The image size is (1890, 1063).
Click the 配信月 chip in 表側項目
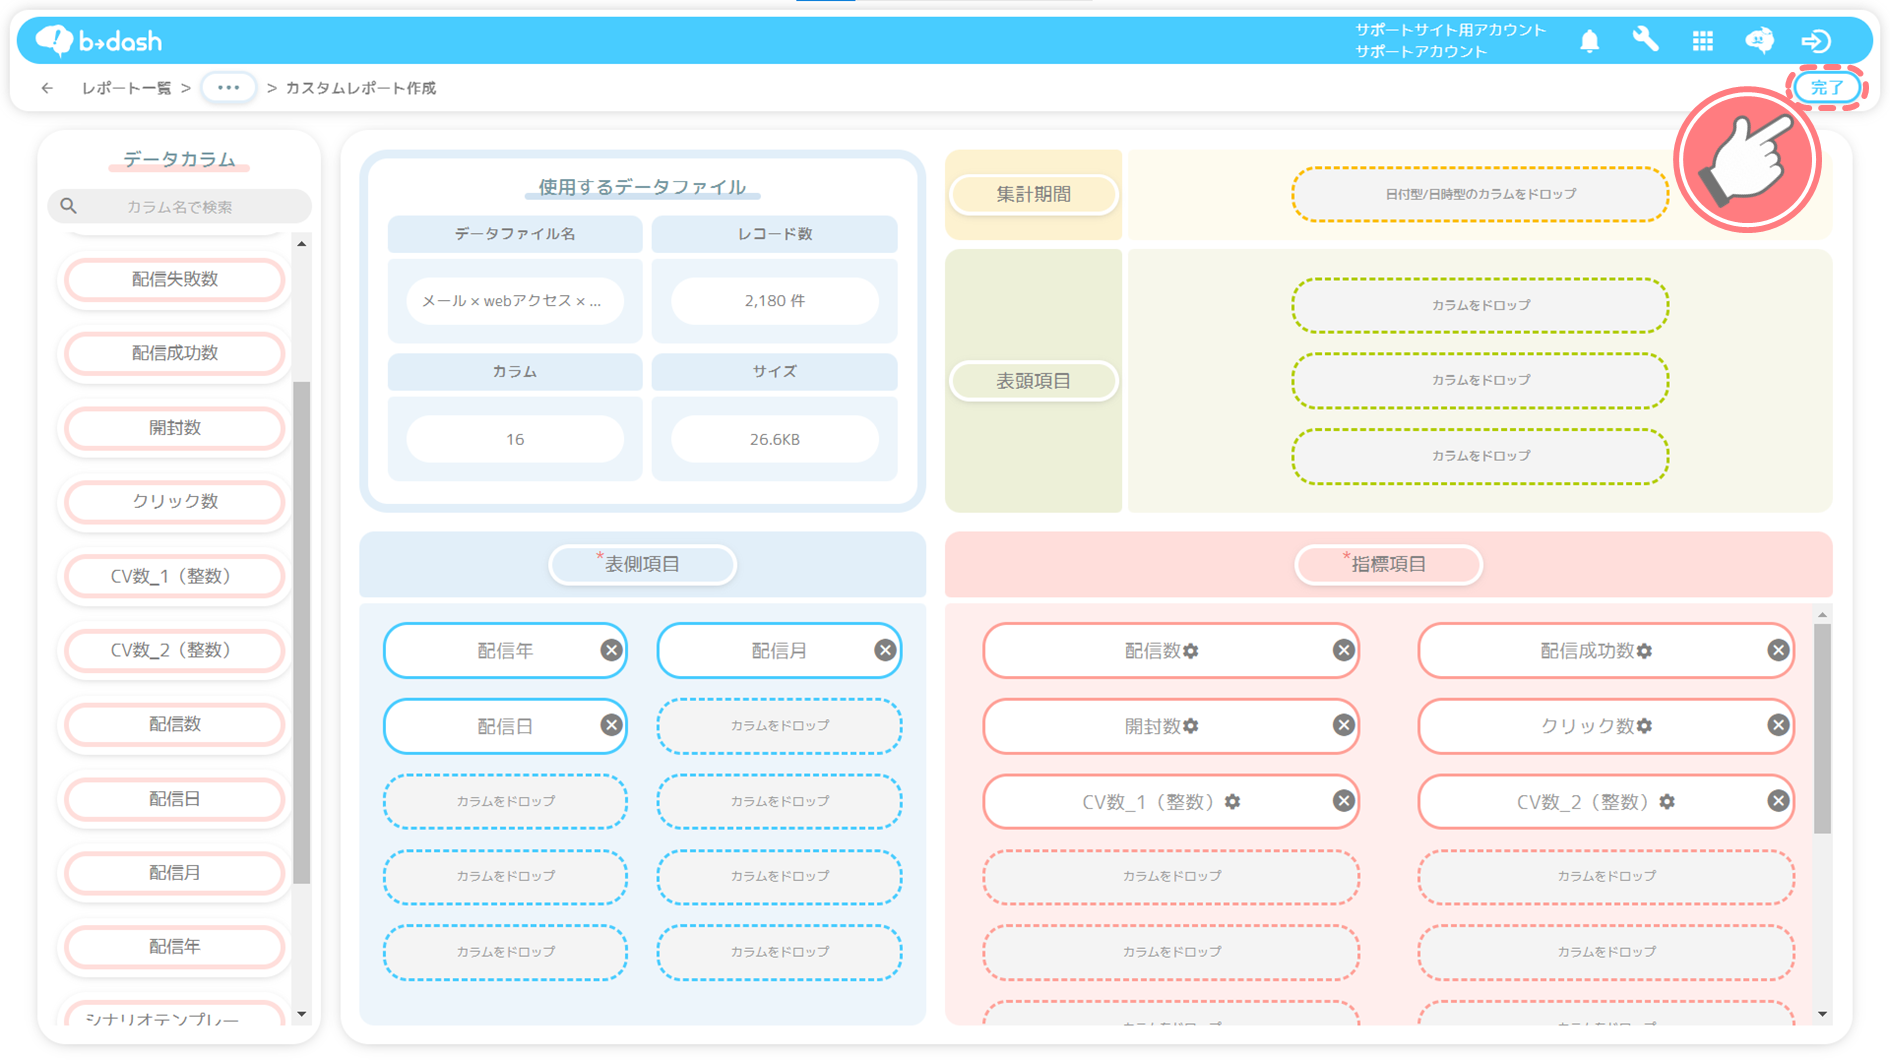coord(779,650)
